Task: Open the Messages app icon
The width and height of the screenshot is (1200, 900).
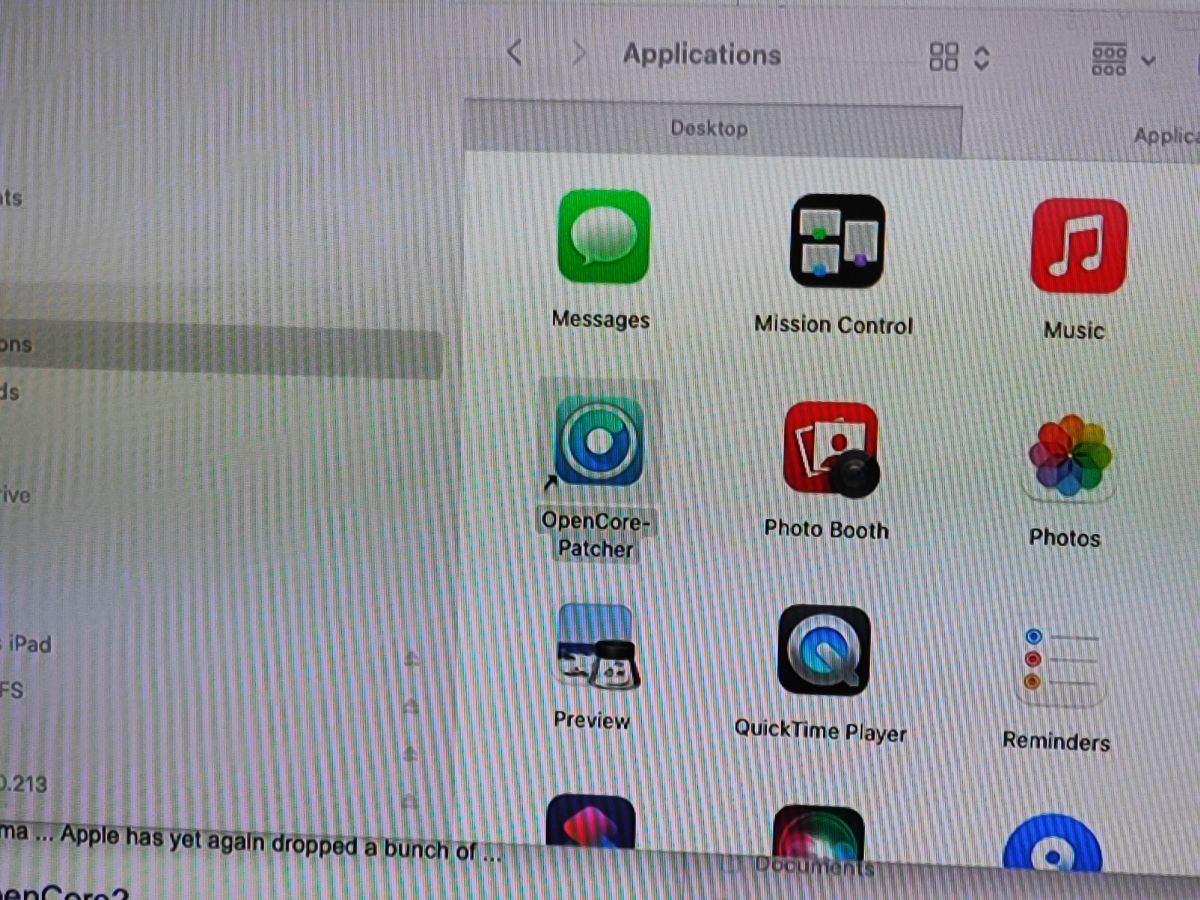Action: point(603,238)
